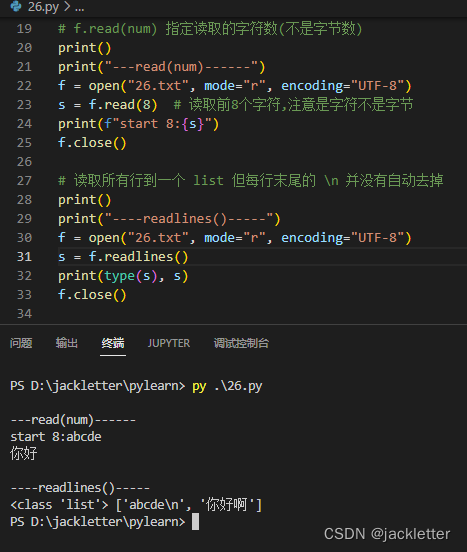Click the f.close() call on line 25
This screenshot has height=552, width=467.
click(92, 143)
